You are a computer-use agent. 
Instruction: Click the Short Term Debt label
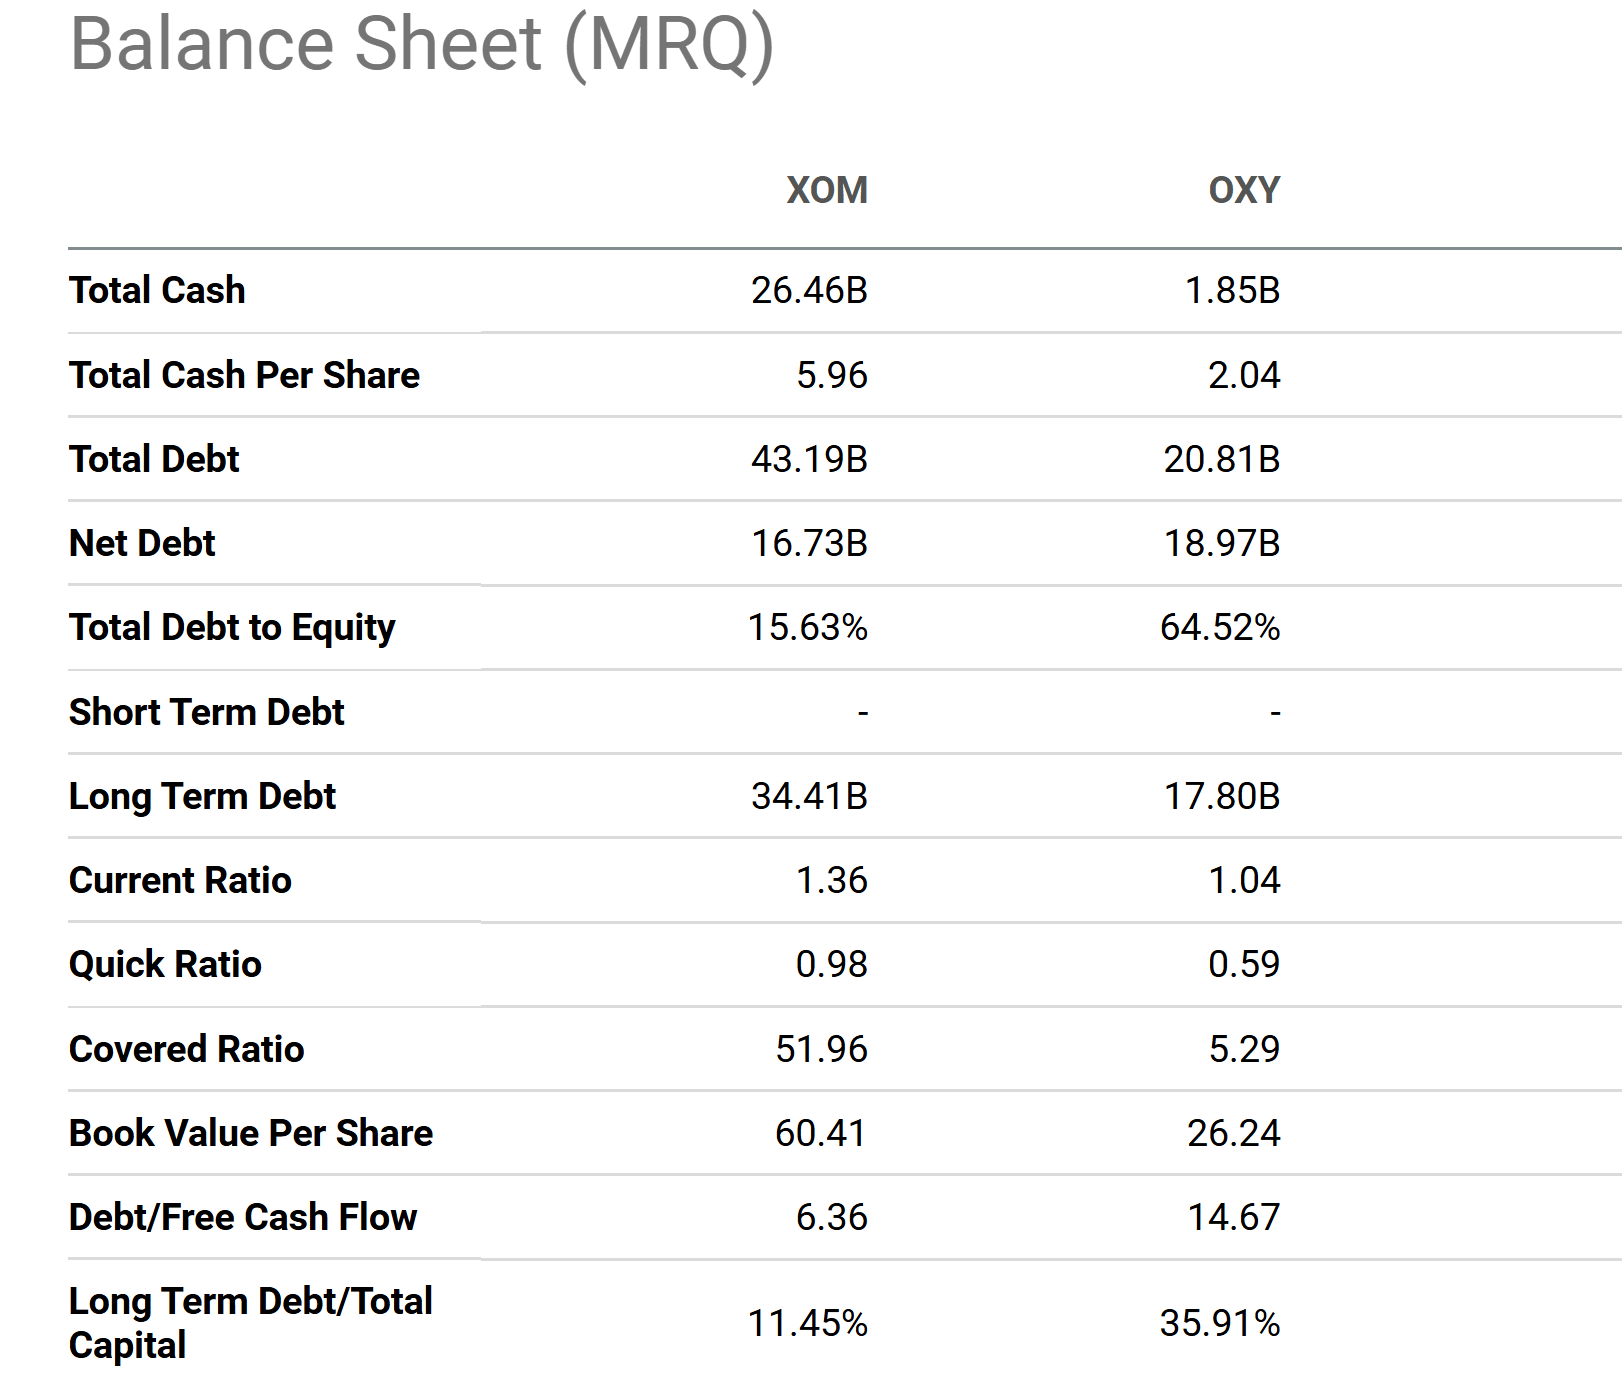coord(206,712)
